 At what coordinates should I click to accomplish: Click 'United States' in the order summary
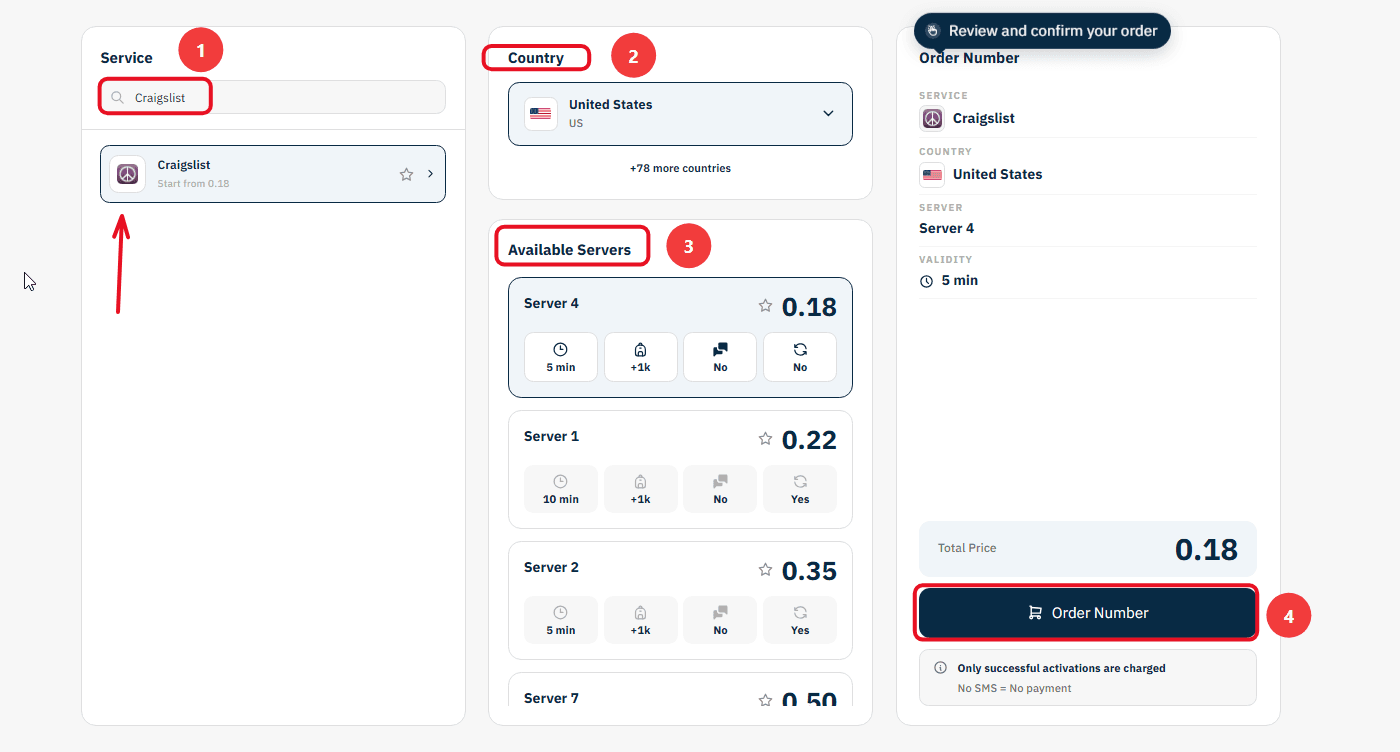pyautogui.click(x=997, y=174)
